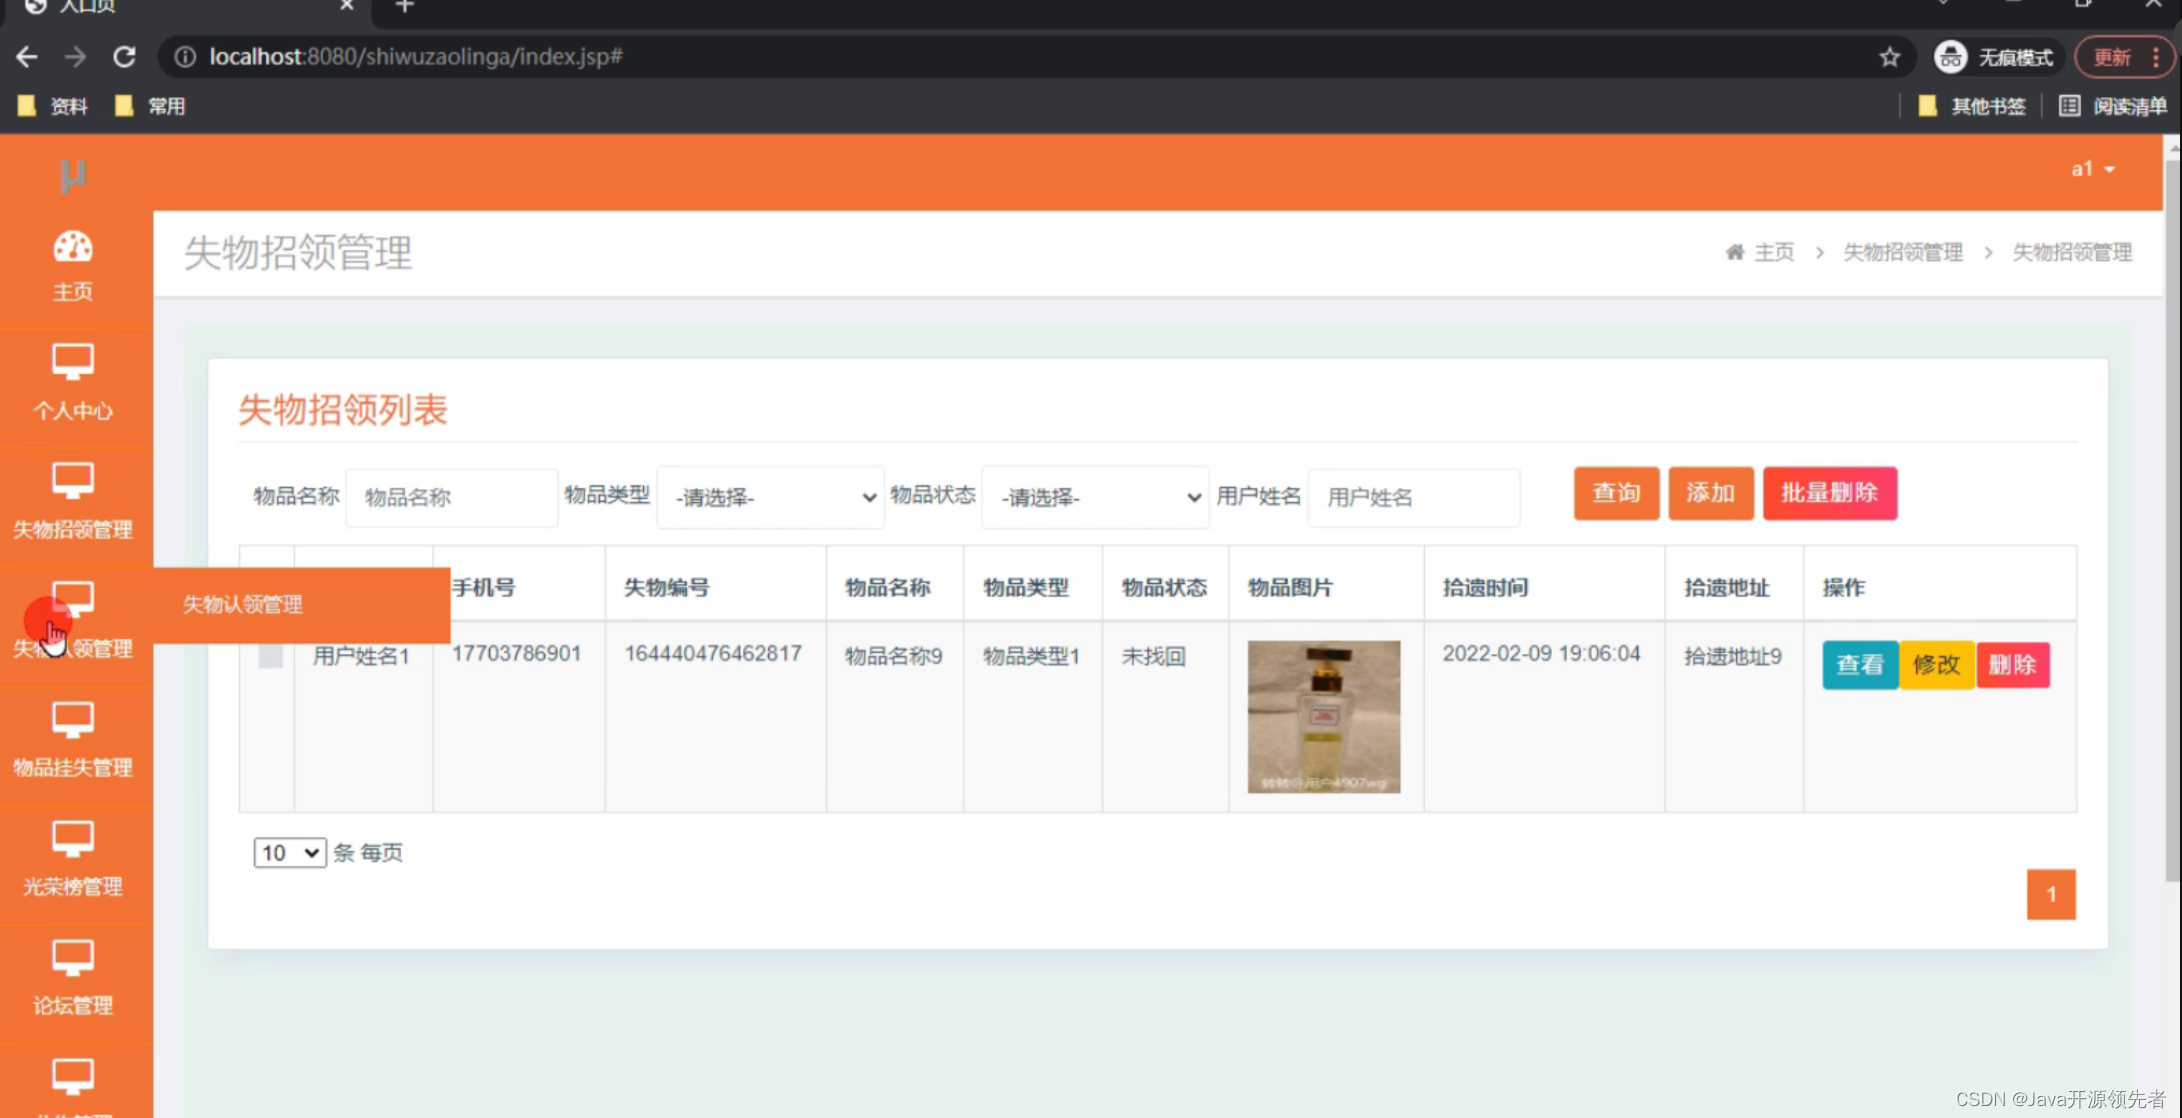The width and height of the screenshot is (2182, 1118).
Task: Check the row checkbox for 用户姓名1
Action: [x=270, y=656]
